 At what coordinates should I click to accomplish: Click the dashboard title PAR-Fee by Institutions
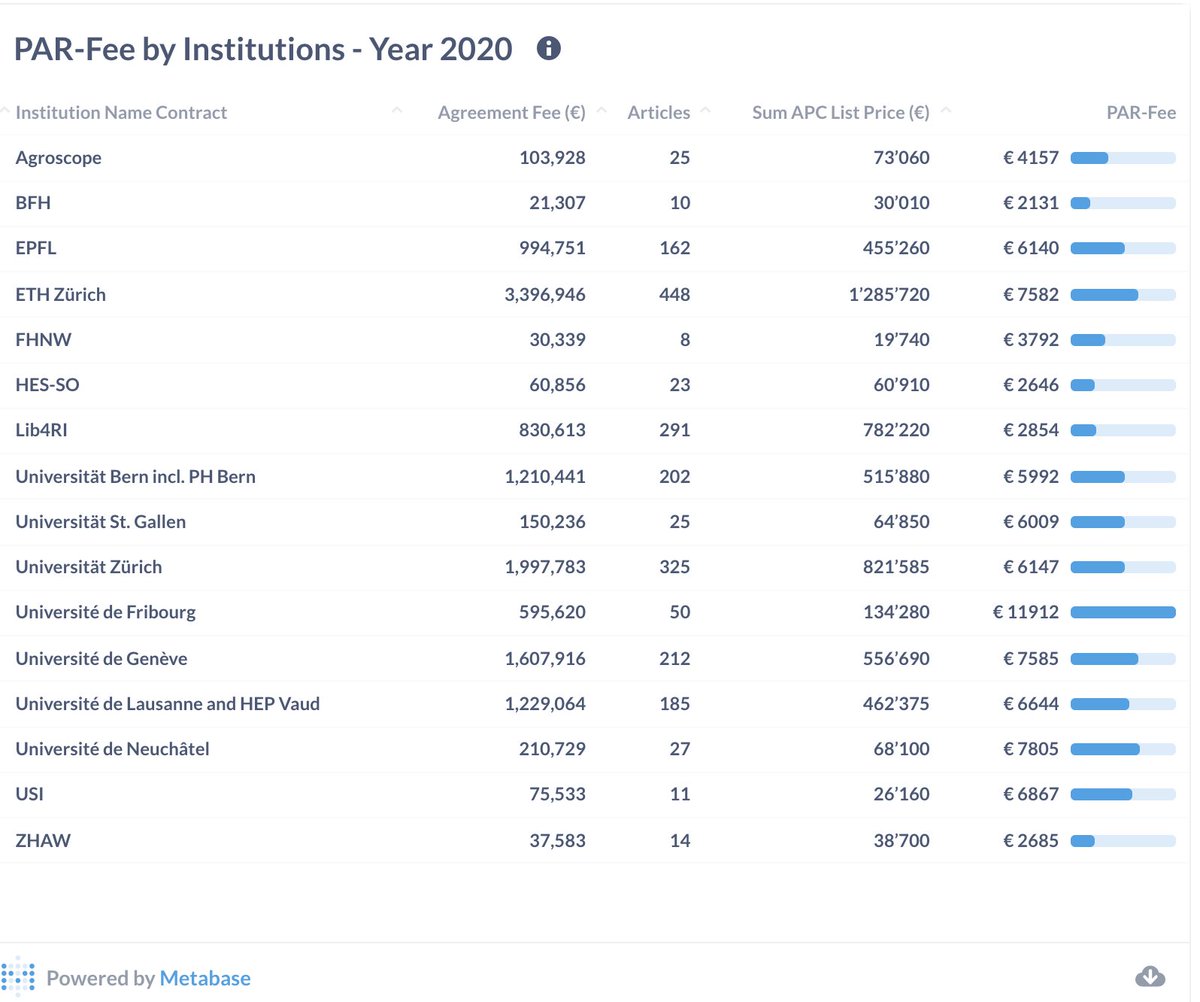pyautogui.click(x=263, y=48)
